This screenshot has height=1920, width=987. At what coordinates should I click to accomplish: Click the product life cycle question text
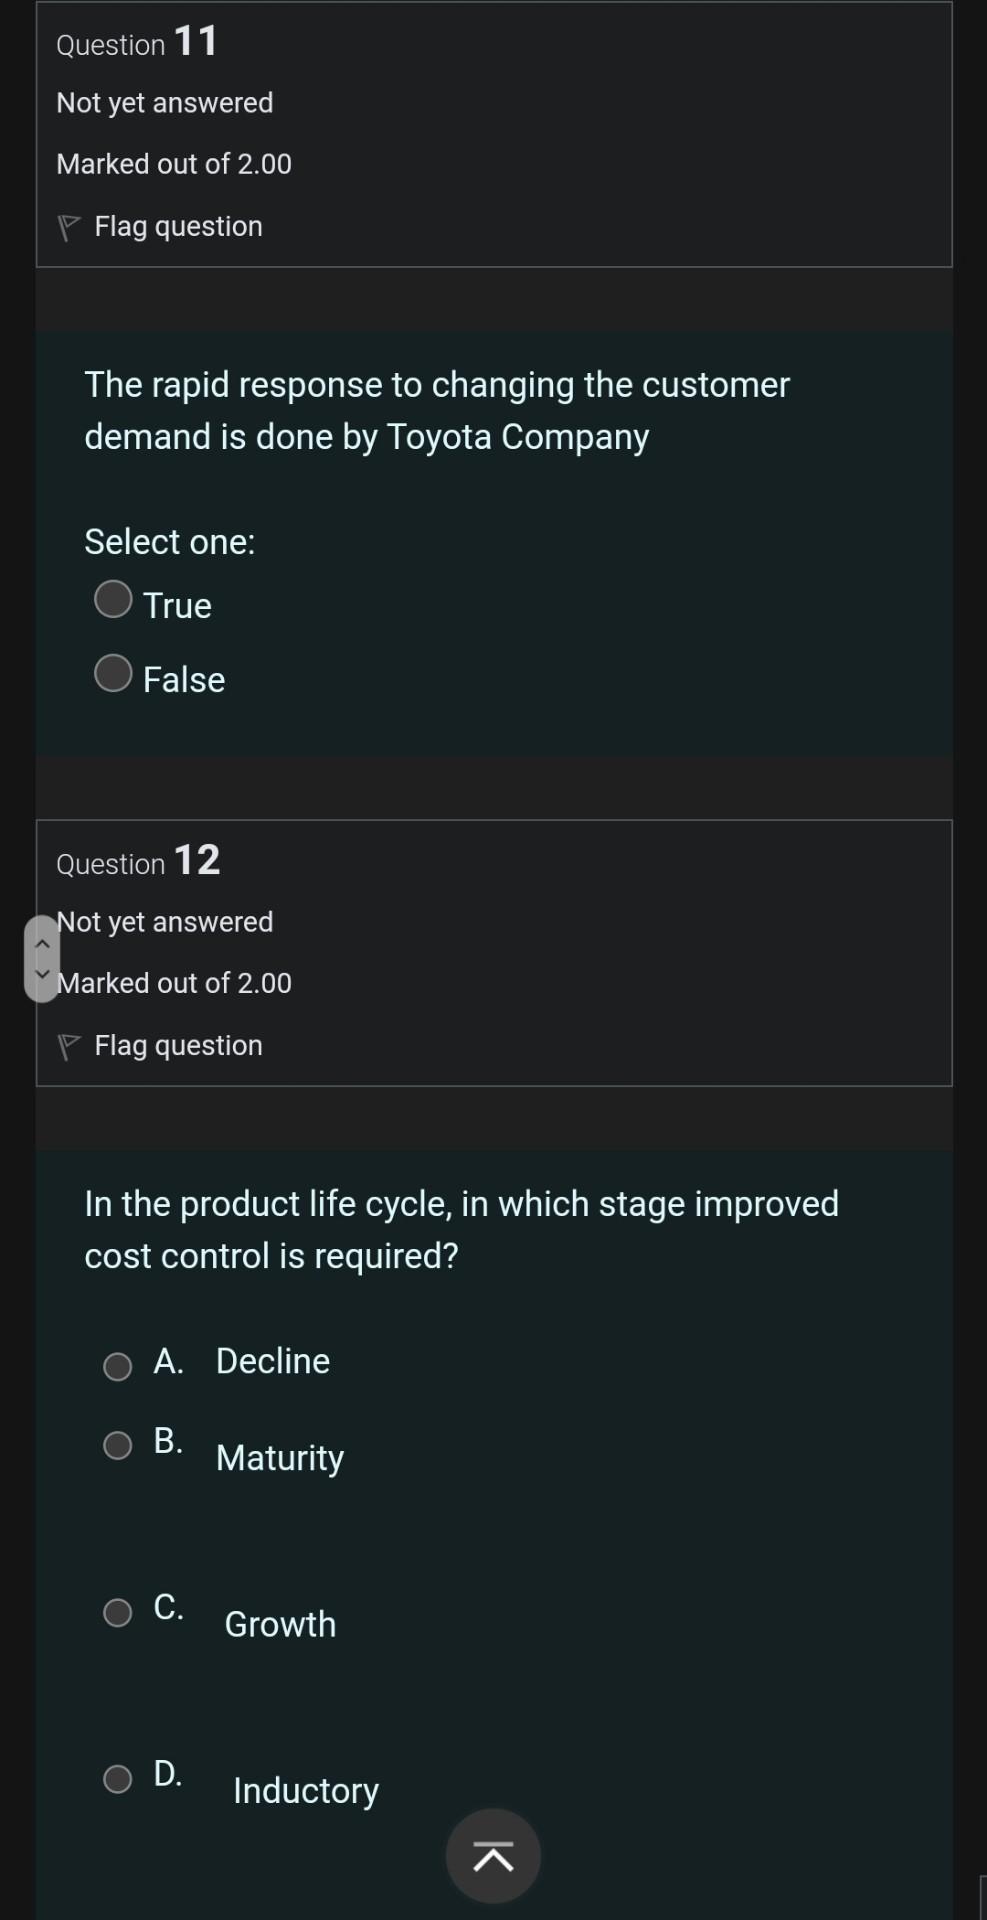[461, 1229]
